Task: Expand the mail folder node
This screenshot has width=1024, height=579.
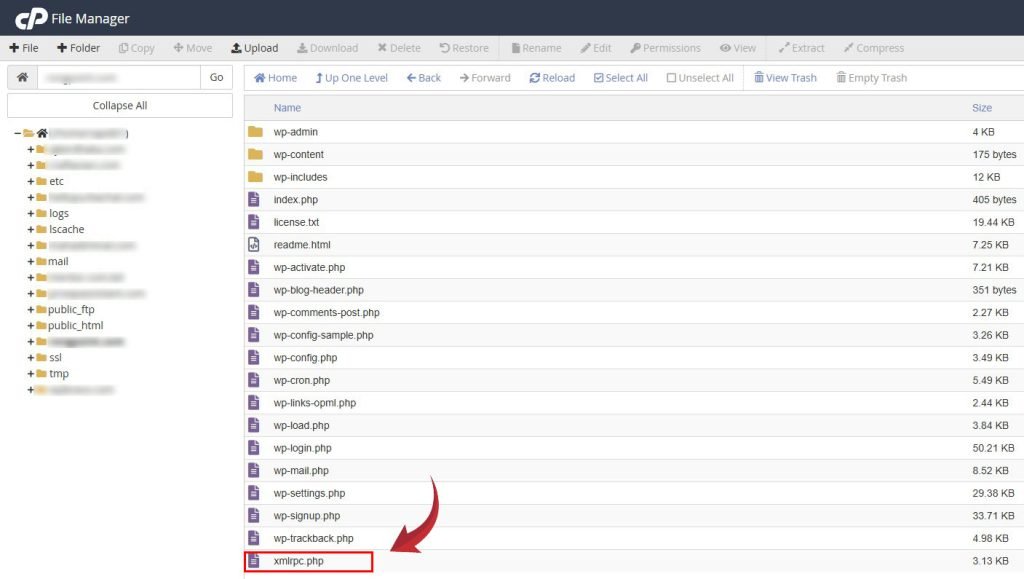Action: 31,262
